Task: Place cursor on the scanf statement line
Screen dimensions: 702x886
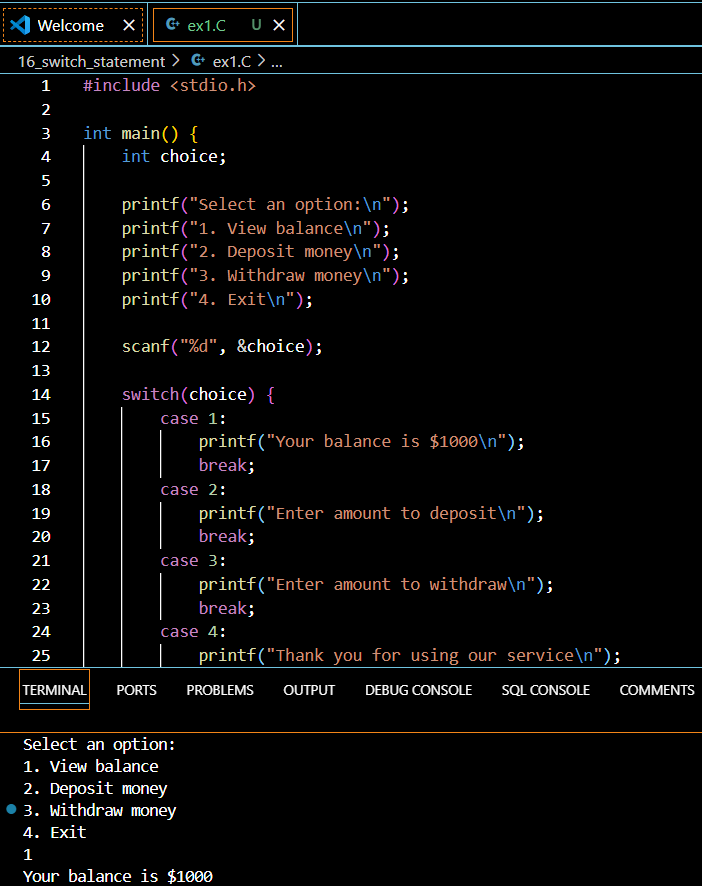Action: pyautogui.click(x=222, y=347)
